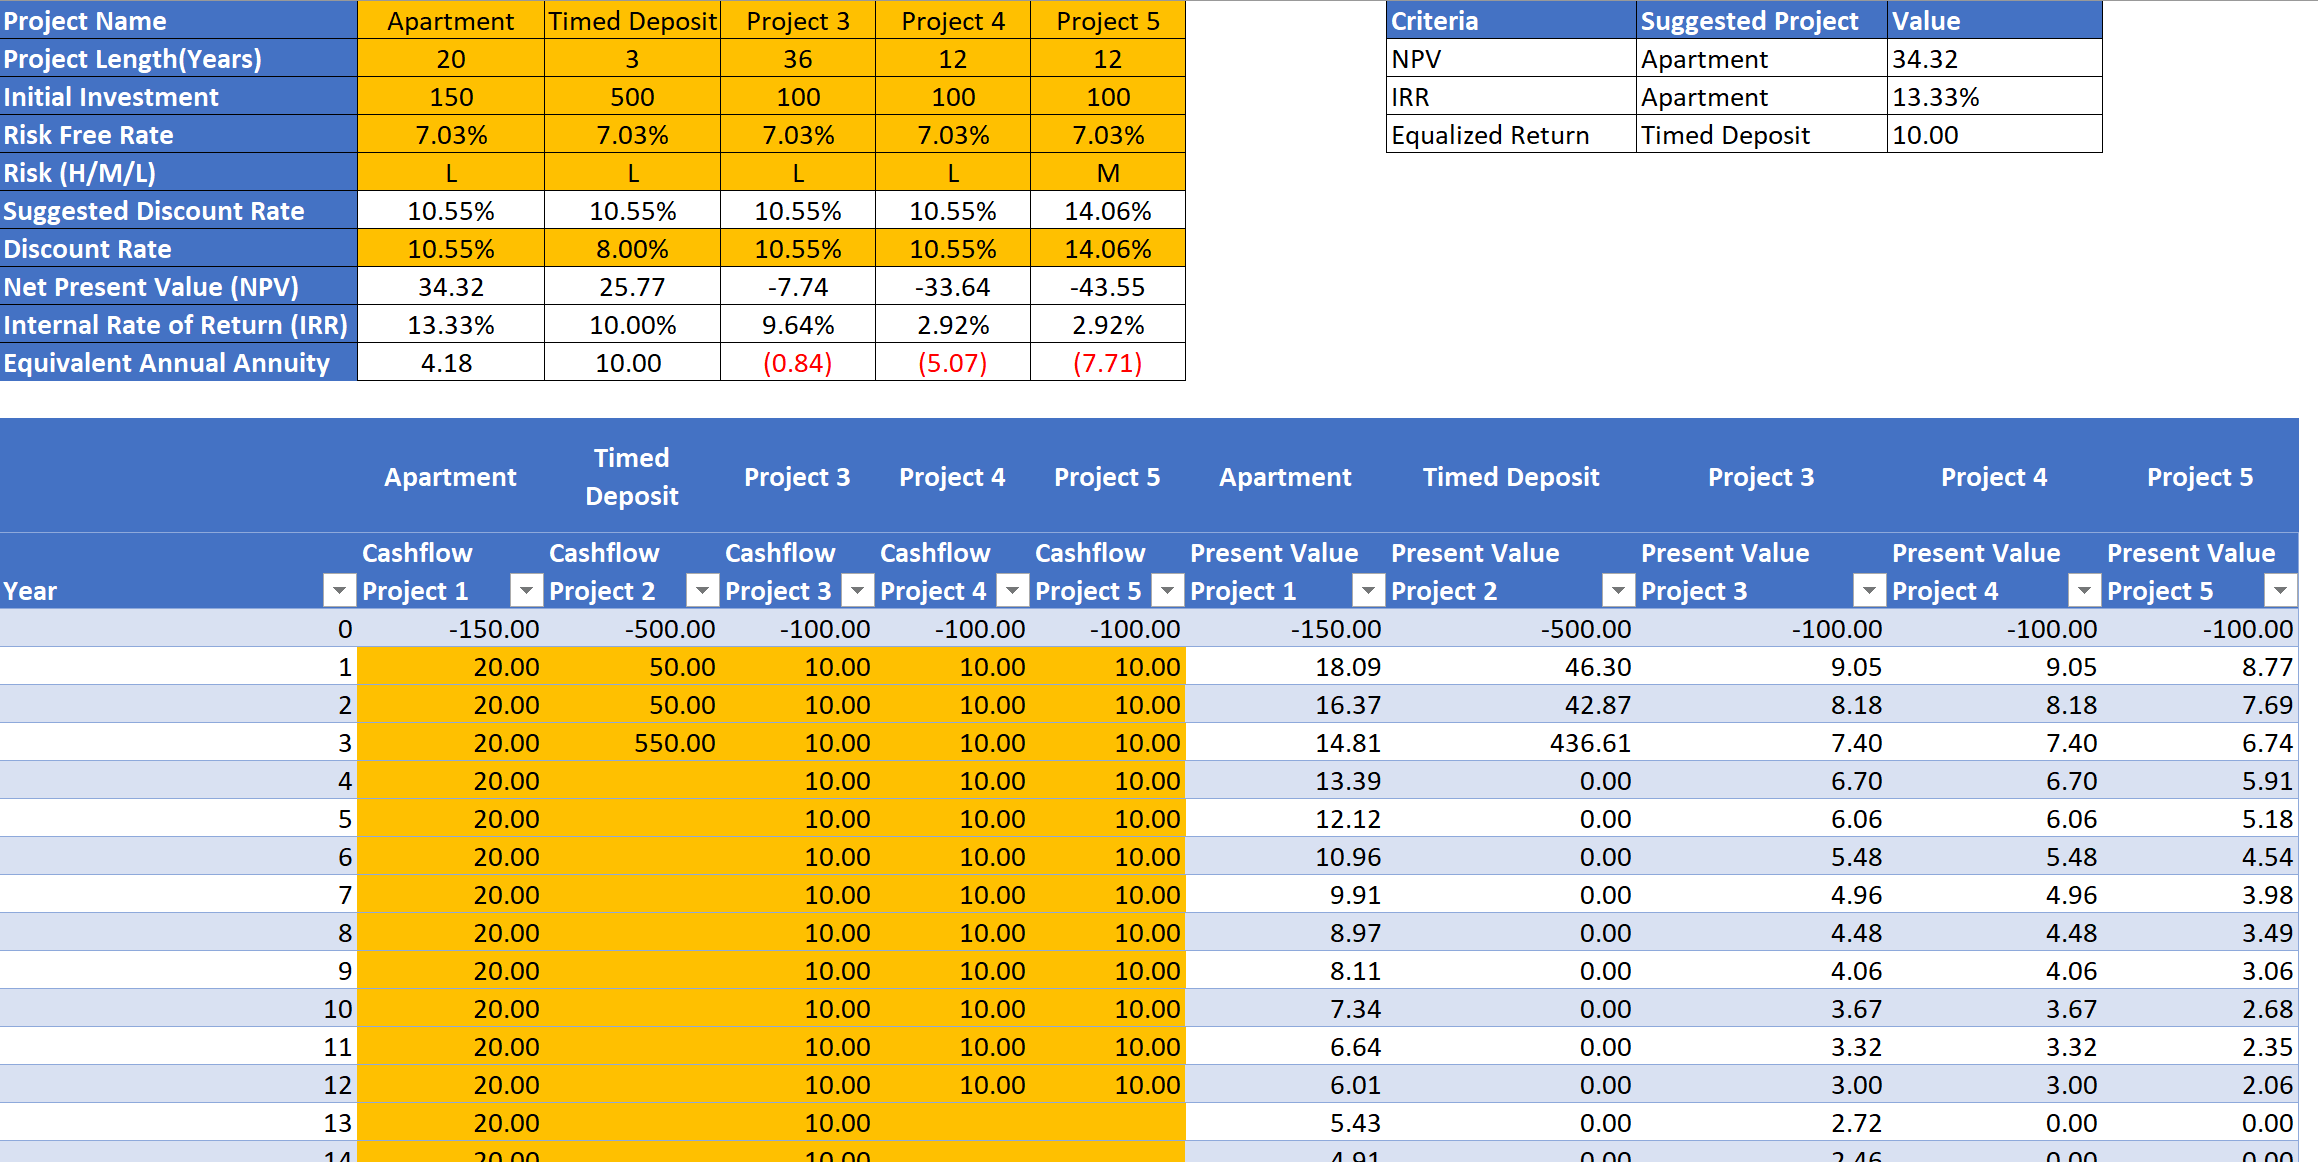Viewport: 2318px width, 1162px height.
Task: Open the Year column filter dropdown
Action: [x=340, y=591]
